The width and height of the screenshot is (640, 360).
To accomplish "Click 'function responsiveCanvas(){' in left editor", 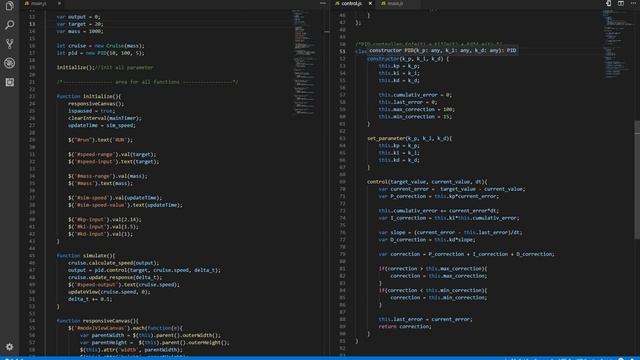I will (98, 321).
